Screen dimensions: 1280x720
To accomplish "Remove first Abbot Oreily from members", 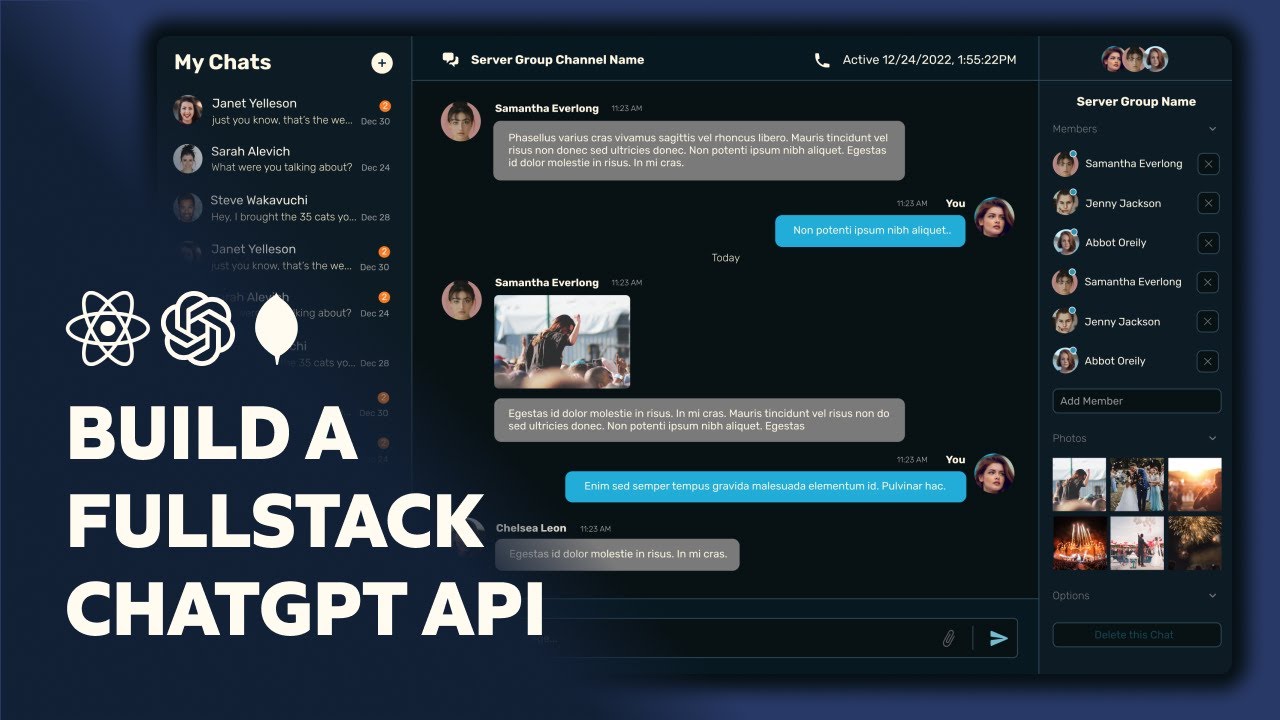I will coord(1208,243).
